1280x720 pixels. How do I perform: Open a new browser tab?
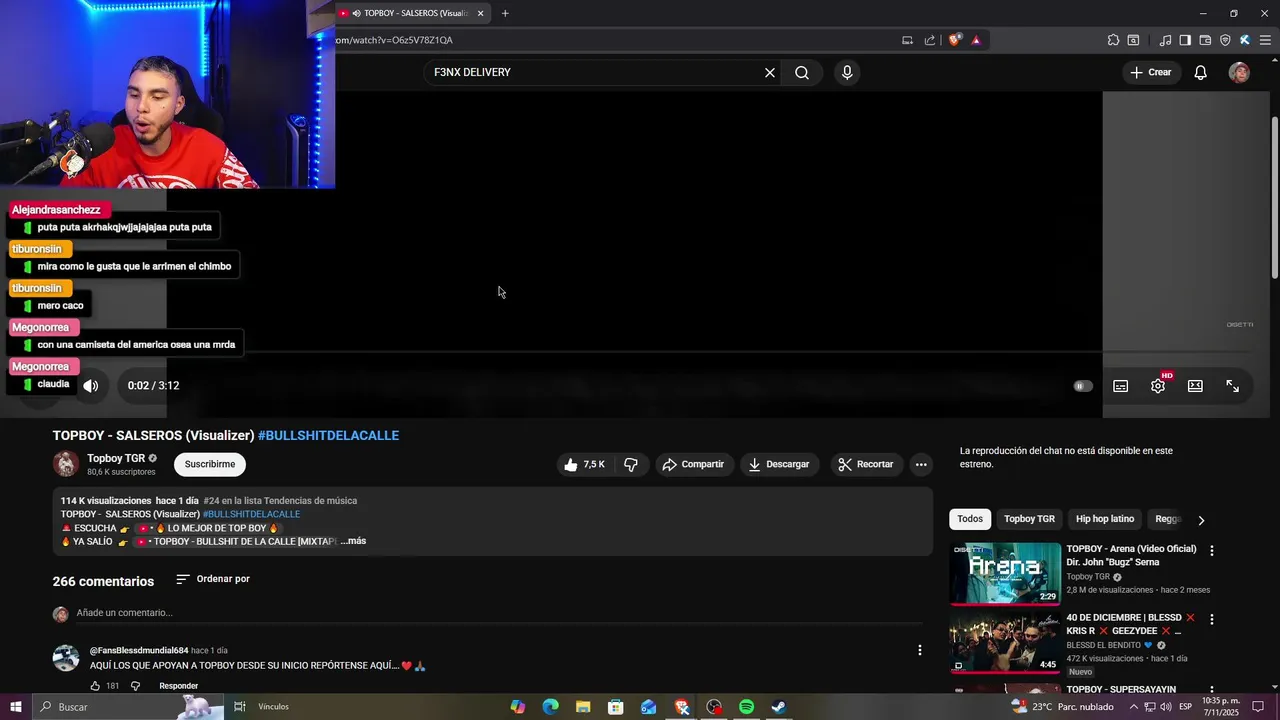505,13
